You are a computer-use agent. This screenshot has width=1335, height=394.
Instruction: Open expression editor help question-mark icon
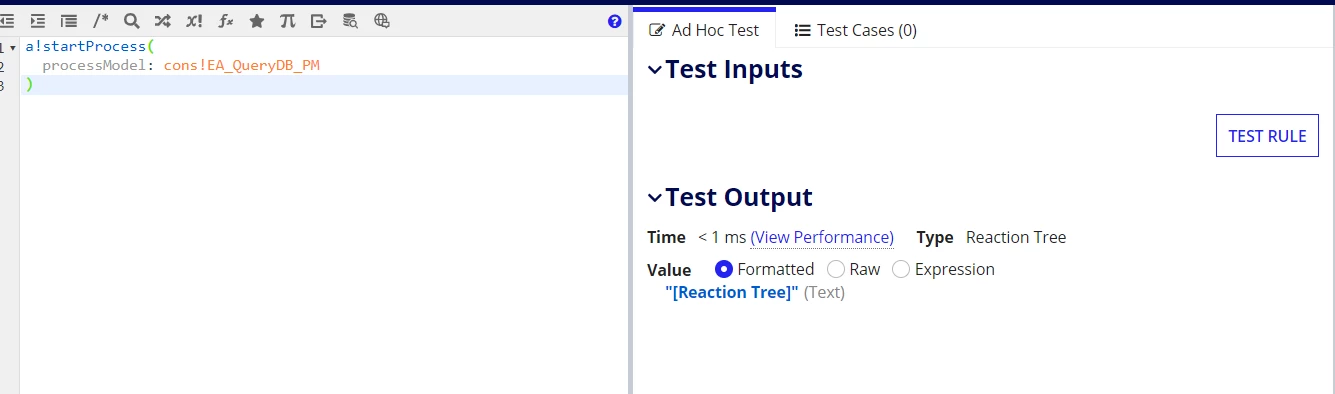pyautogui.click(x=615, y=21)
